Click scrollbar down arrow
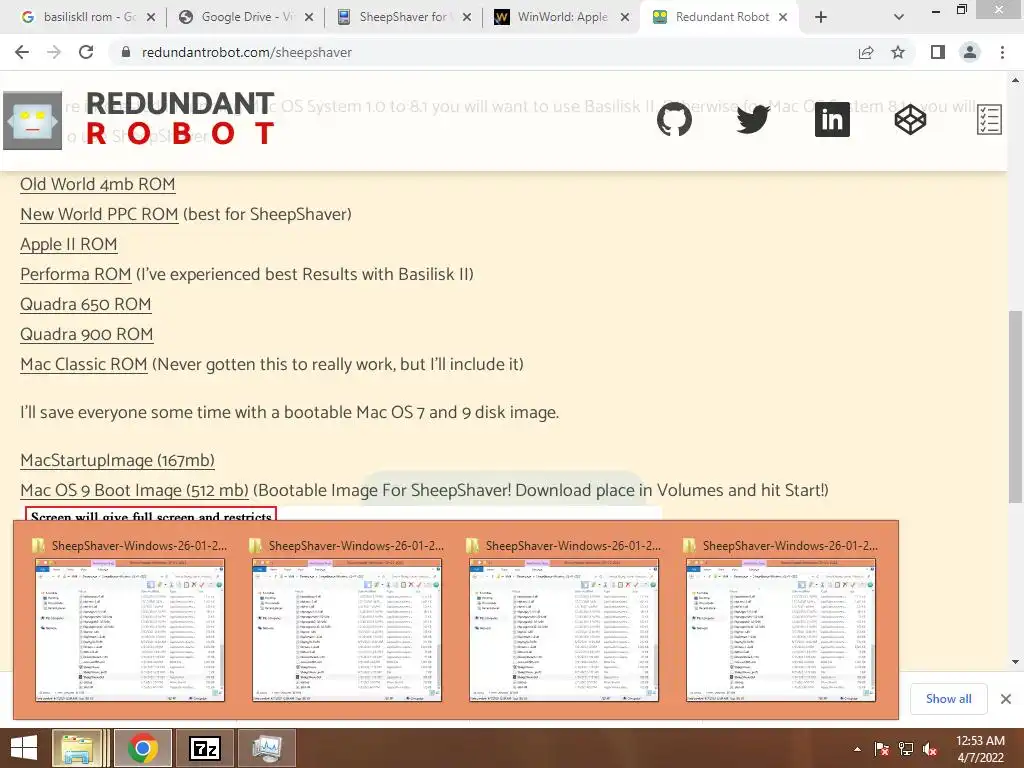1024x768 pixels. (1015, 662)
